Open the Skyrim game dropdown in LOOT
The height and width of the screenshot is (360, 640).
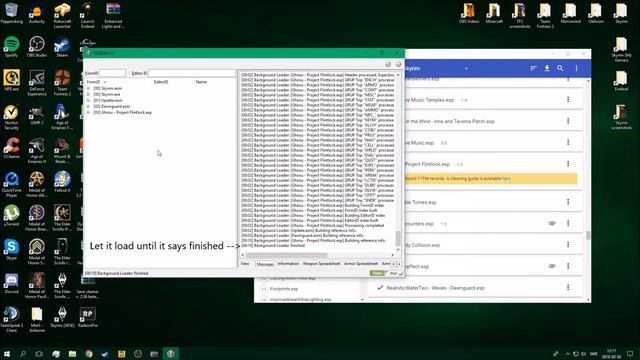[466, 69]
